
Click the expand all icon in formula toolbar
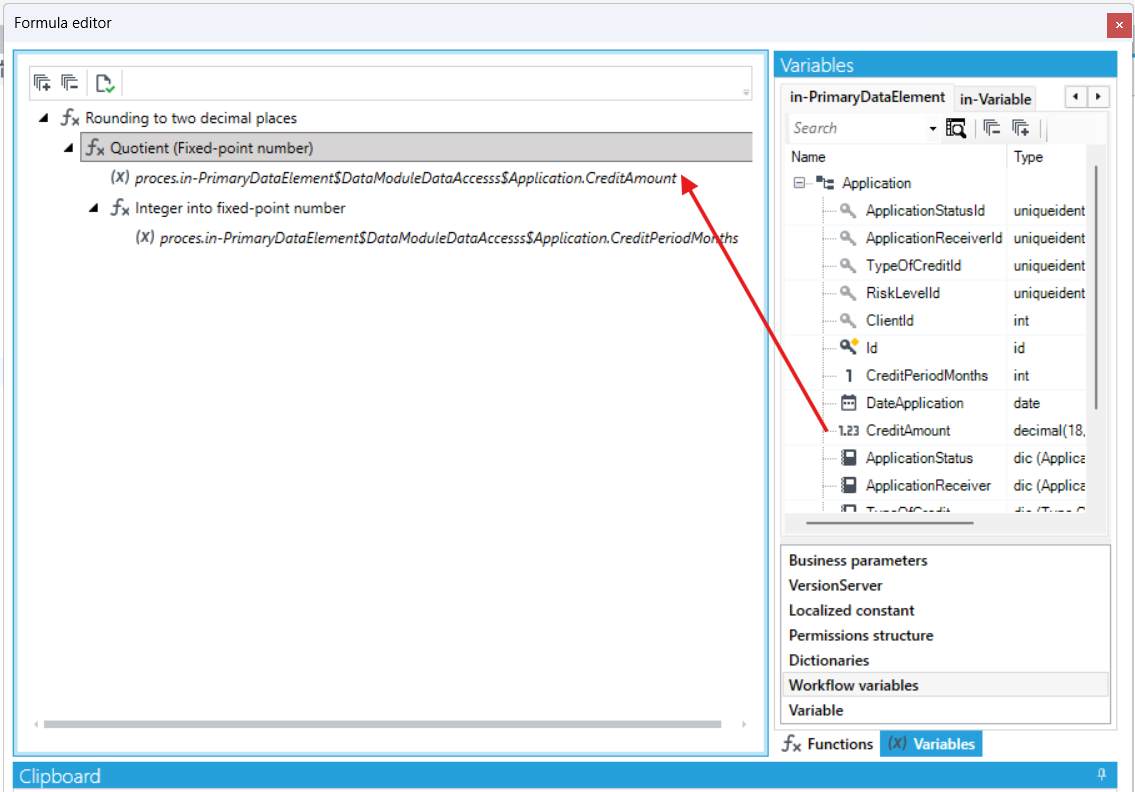tap(42, 83)
